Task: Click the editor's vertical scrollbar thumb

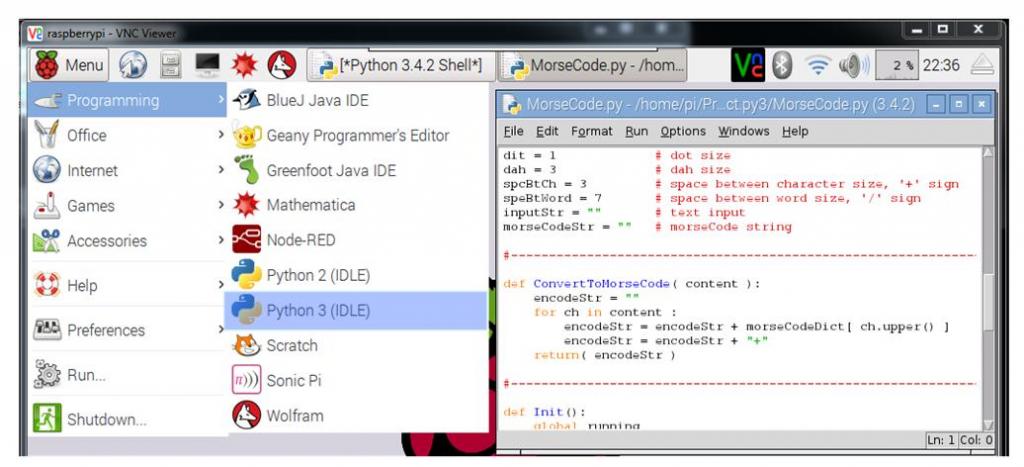Action: (987, 302)
